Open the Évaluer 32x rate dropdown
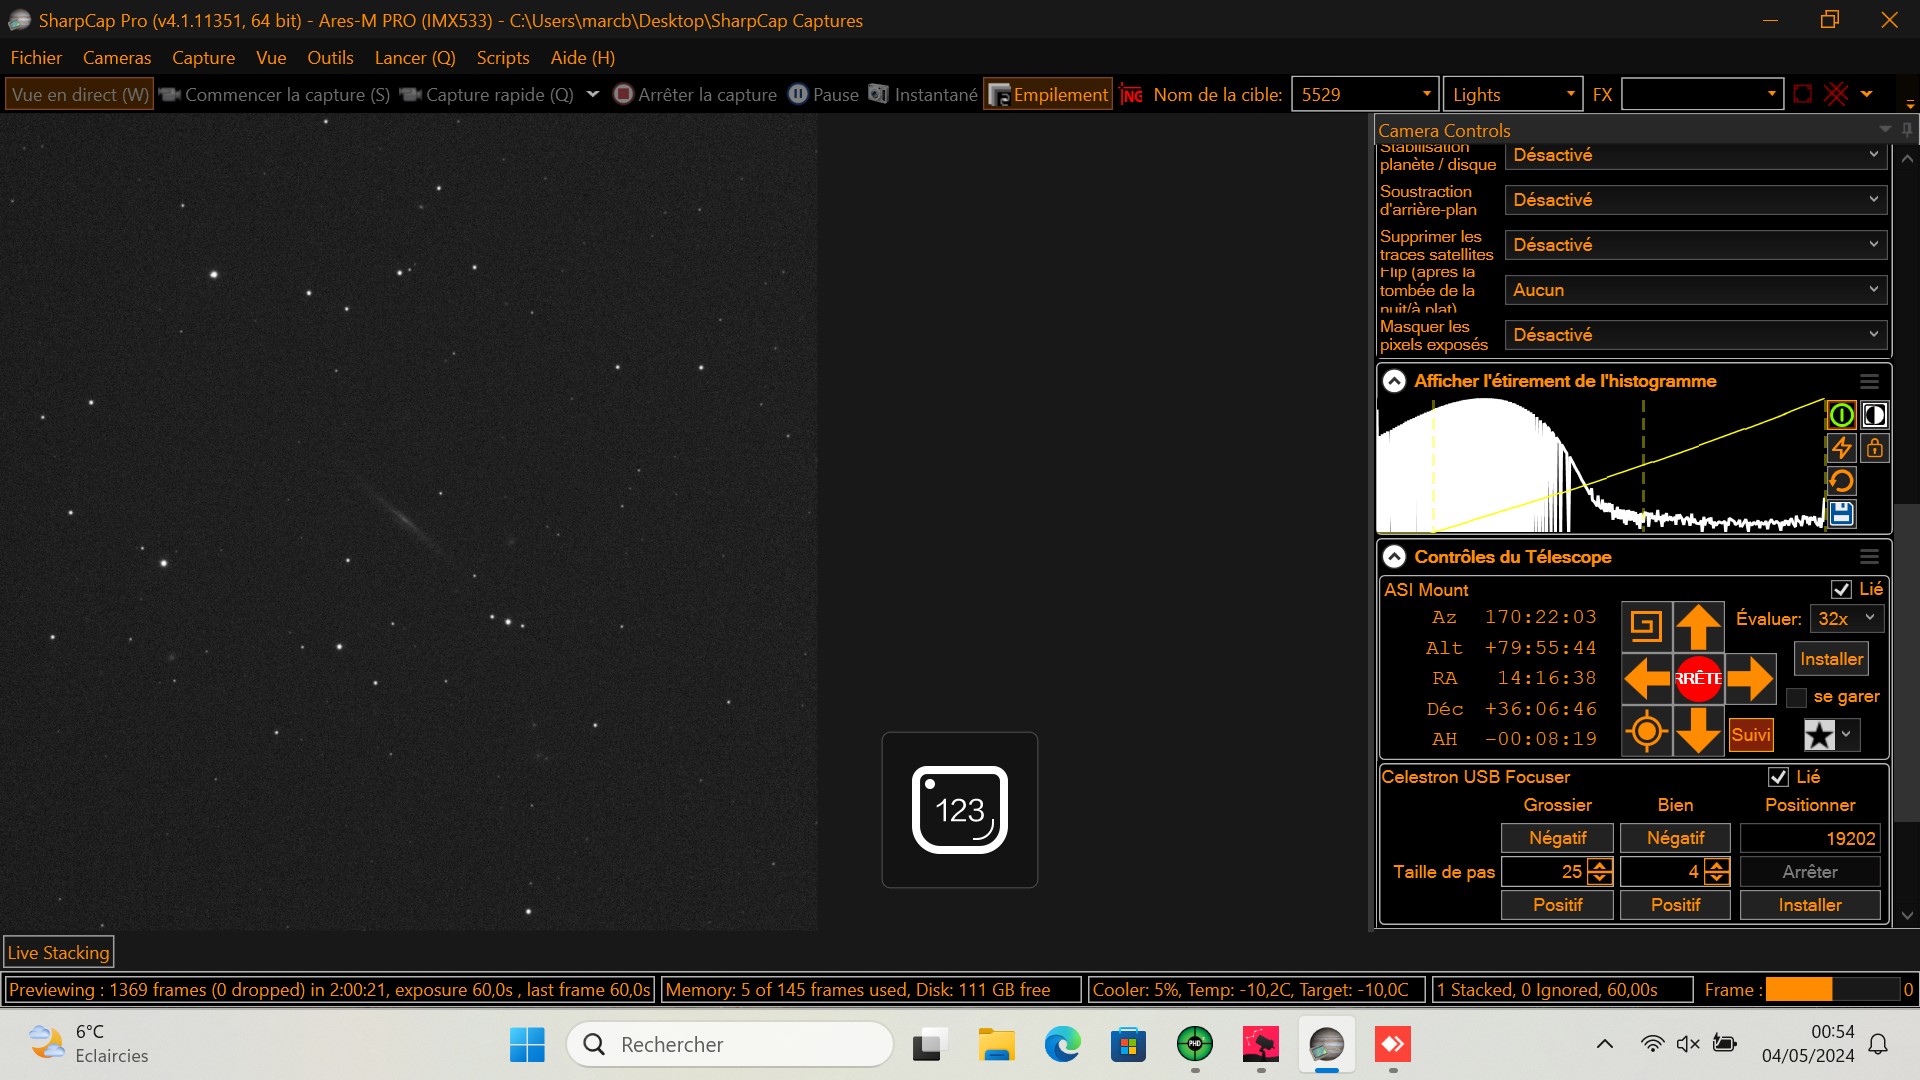The image size is (1920, 1080). click(x=1846, y=619)
